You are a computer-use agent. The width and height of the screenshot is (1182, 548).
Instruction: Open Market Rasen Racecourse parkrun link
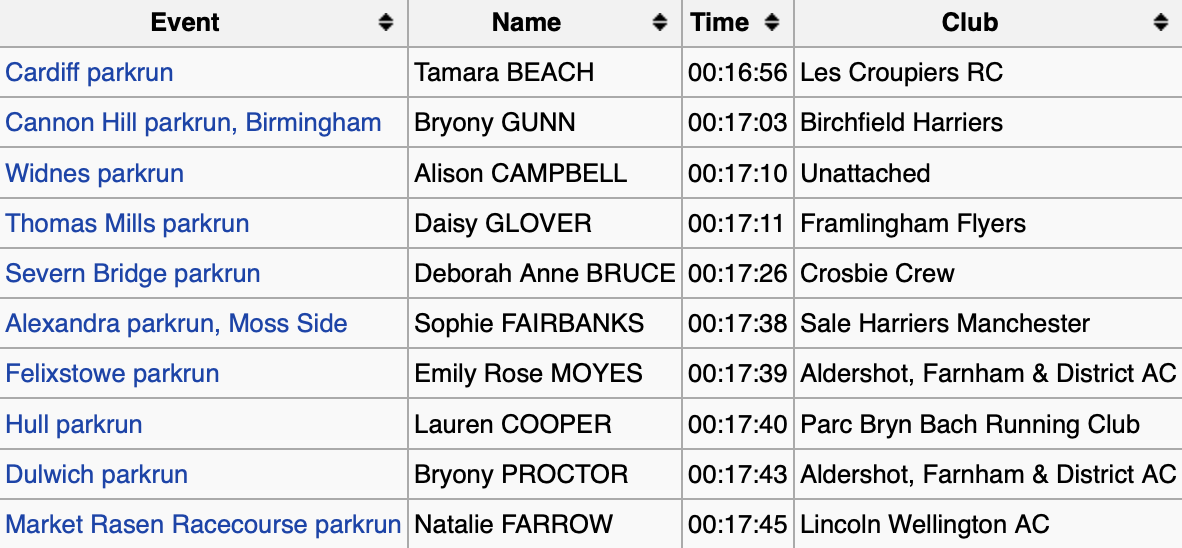coord(203,525)
